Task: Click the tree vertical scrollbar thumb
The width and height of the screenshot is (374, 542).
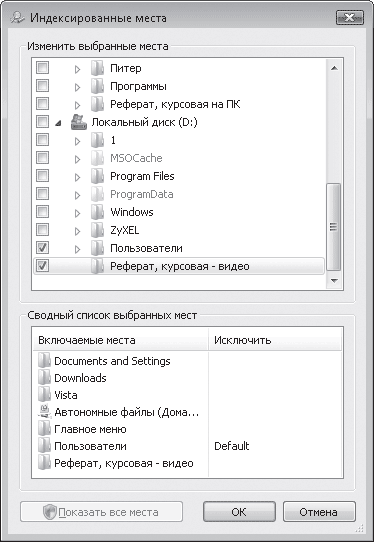Action: 334,226
